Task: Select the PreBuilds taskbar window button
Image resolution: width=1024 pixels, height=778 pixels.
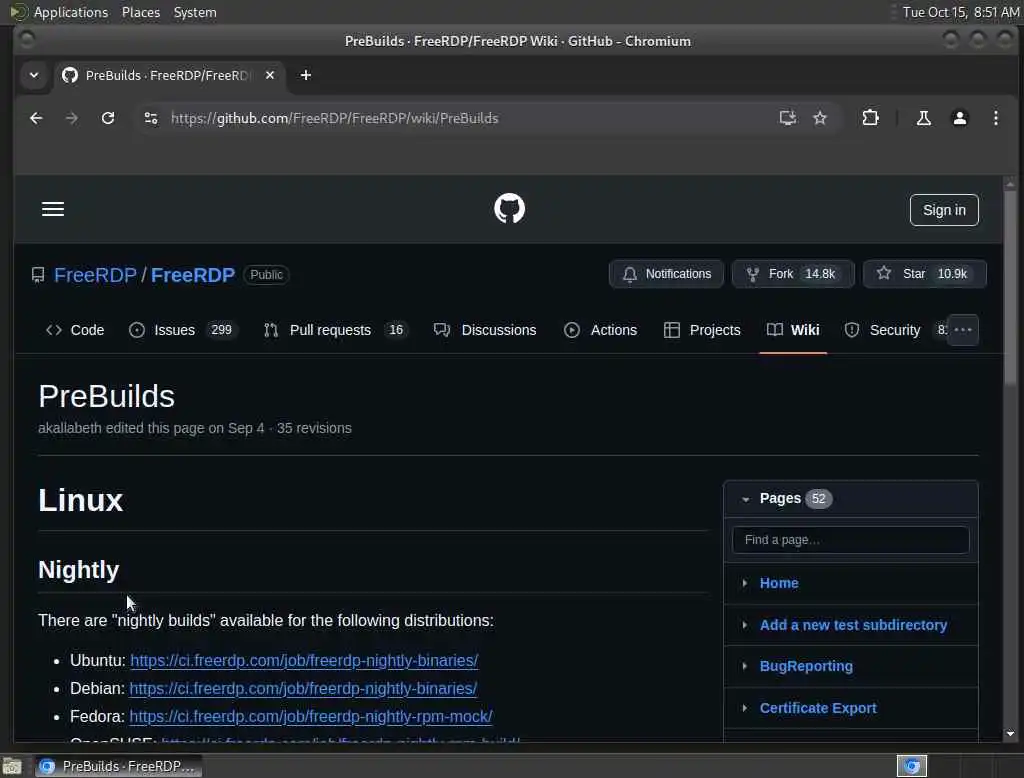Action: tap(118, 766)
